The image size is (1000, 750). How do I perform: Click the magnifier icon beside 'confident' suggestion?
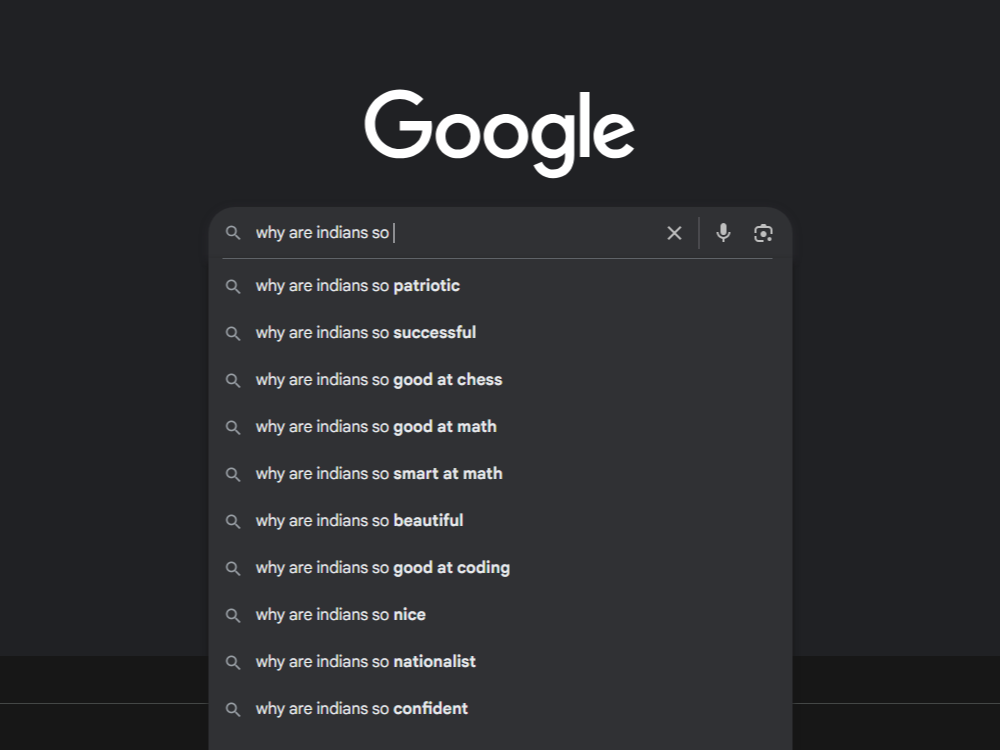(233, 709)
